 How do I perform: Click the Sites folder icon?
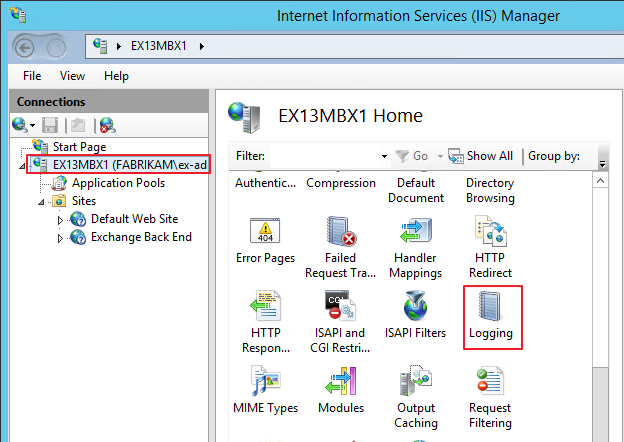pos(59,201)
